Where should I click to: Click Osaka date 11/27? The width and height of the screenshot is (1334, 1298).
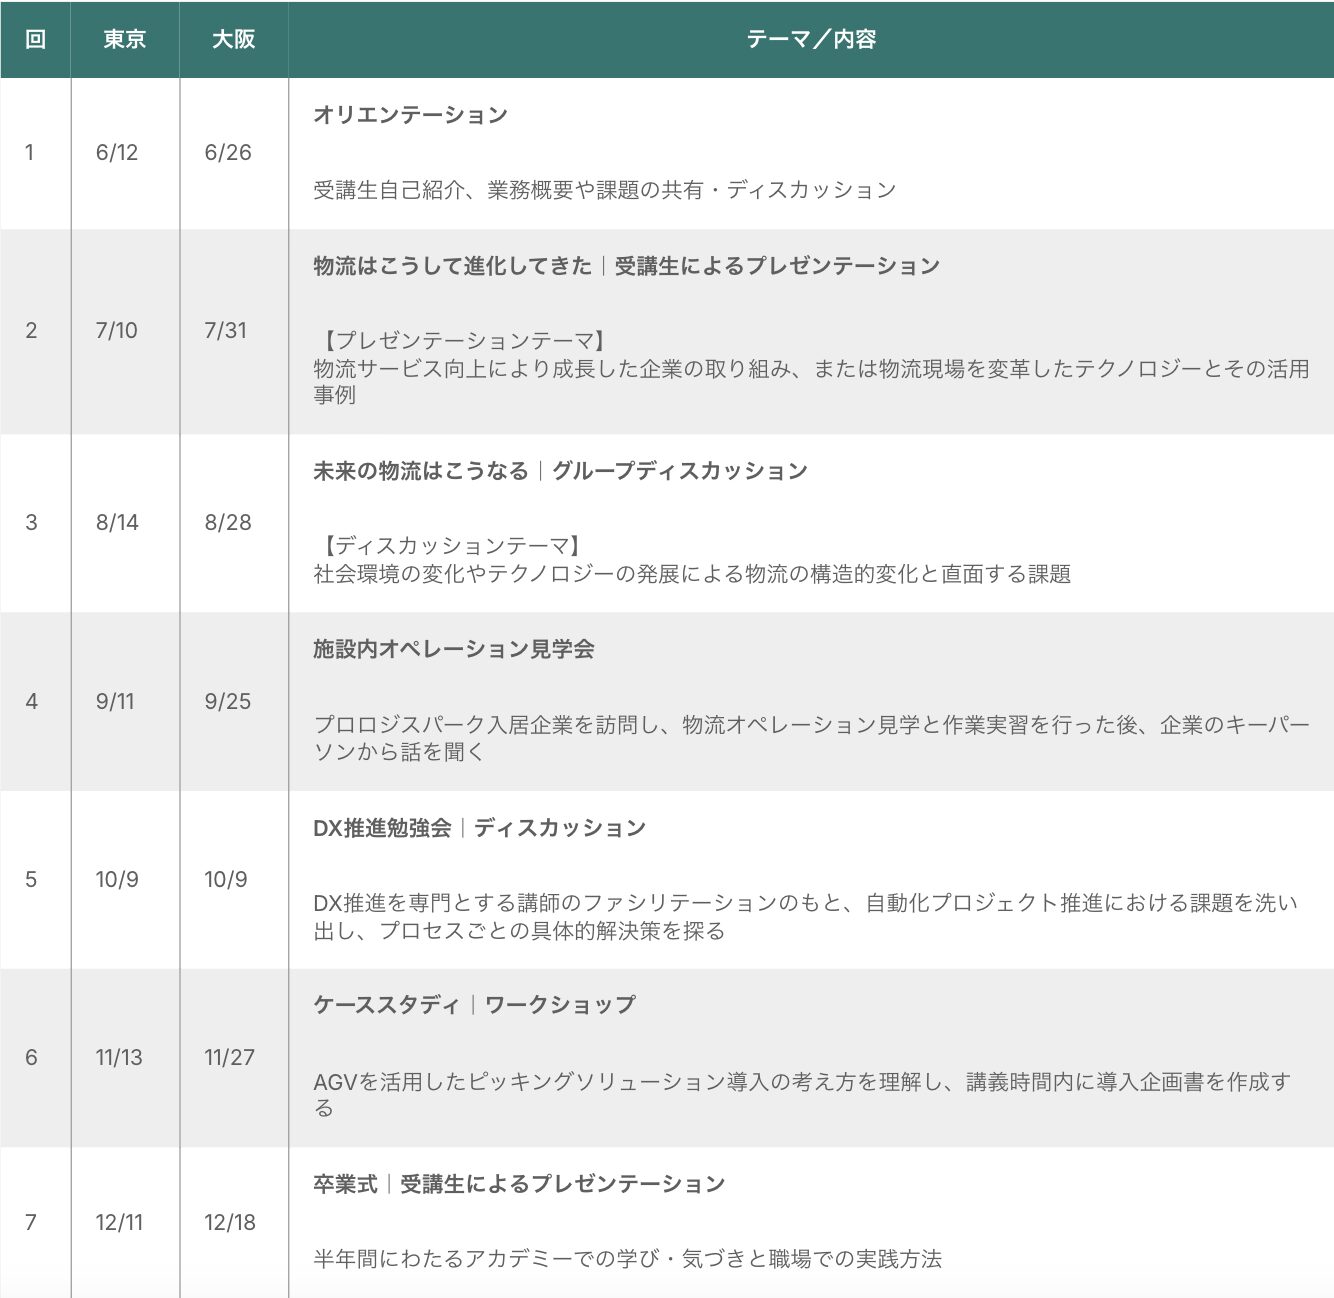[x=229, y=1057]
